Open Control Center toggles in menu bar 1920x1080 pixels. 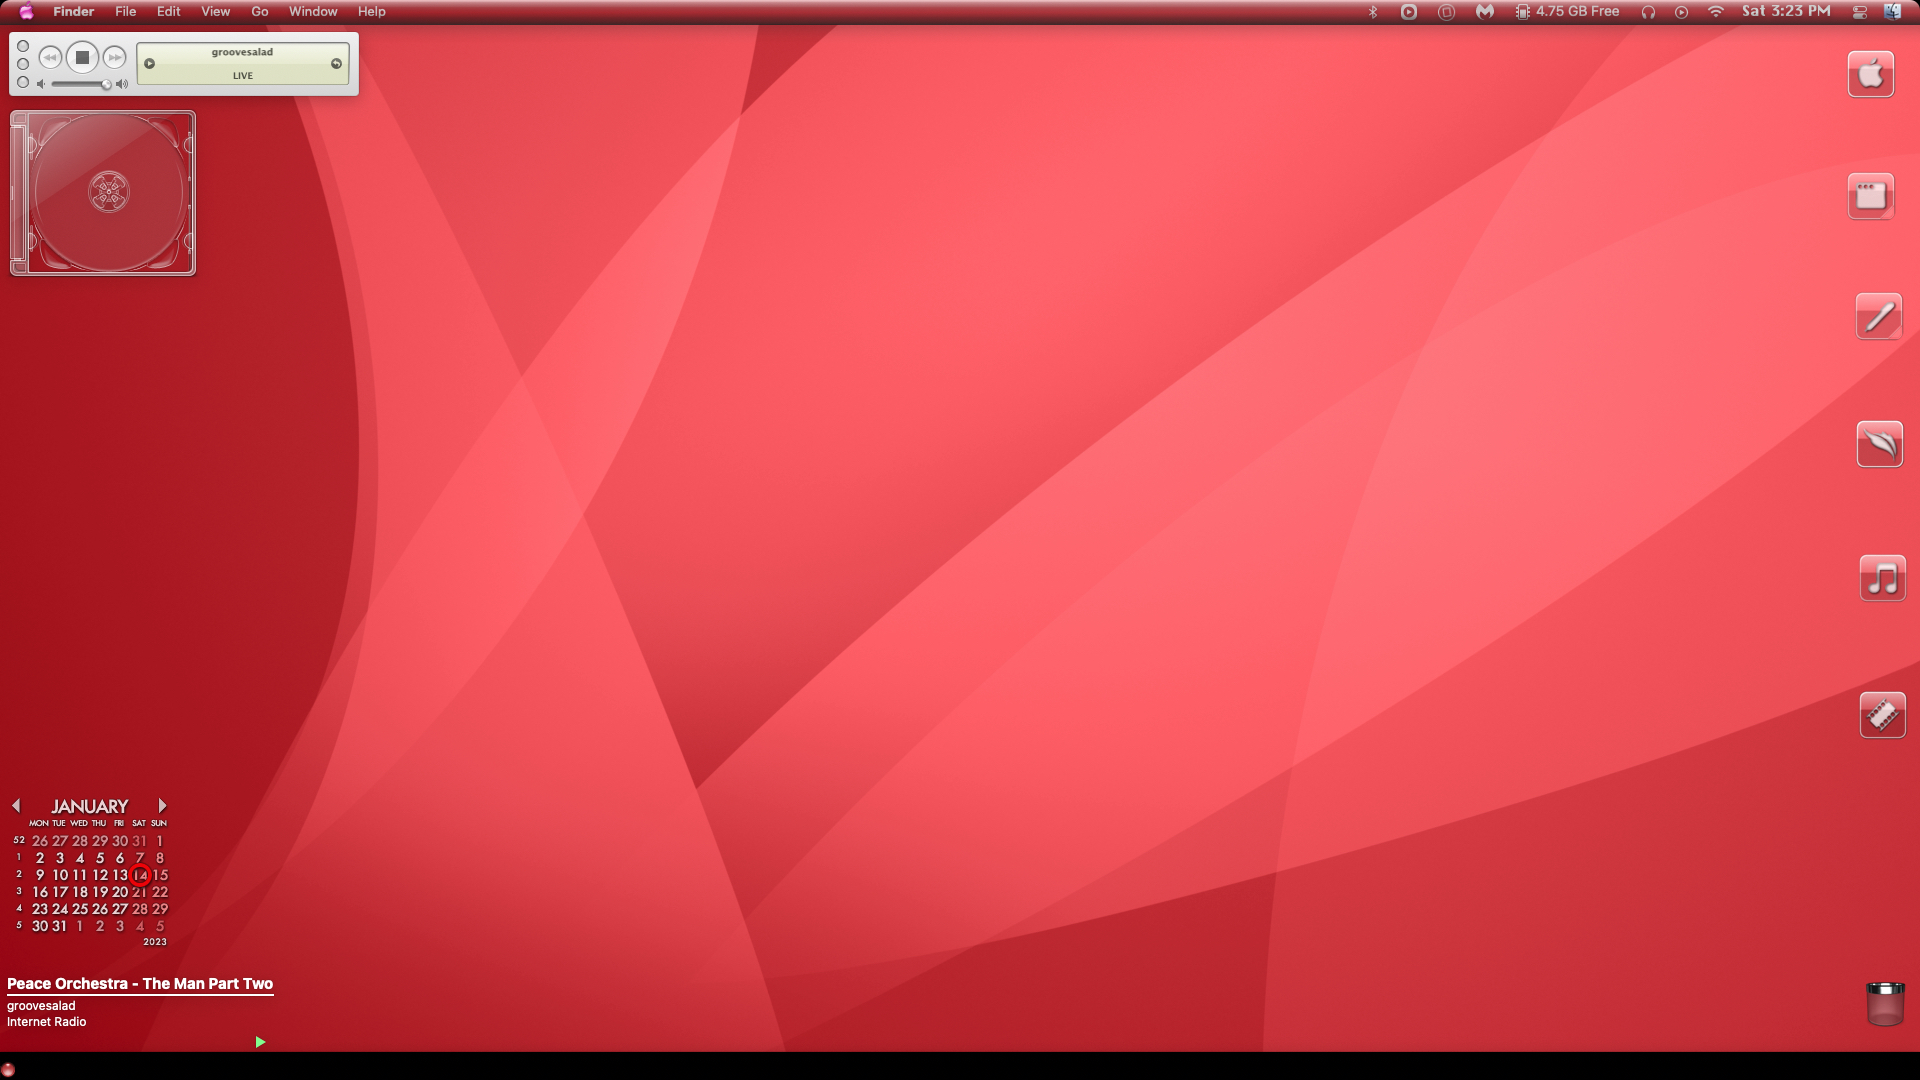coord(1860,12)
